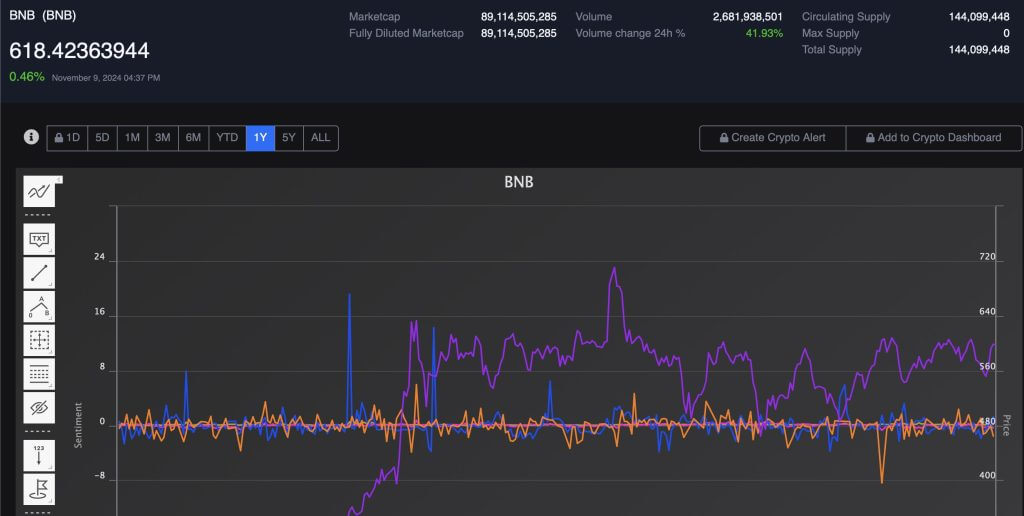Viewport: 1024px width, 516px height.
Task: Select the flag marker tool
Action: tap(39, 489)
